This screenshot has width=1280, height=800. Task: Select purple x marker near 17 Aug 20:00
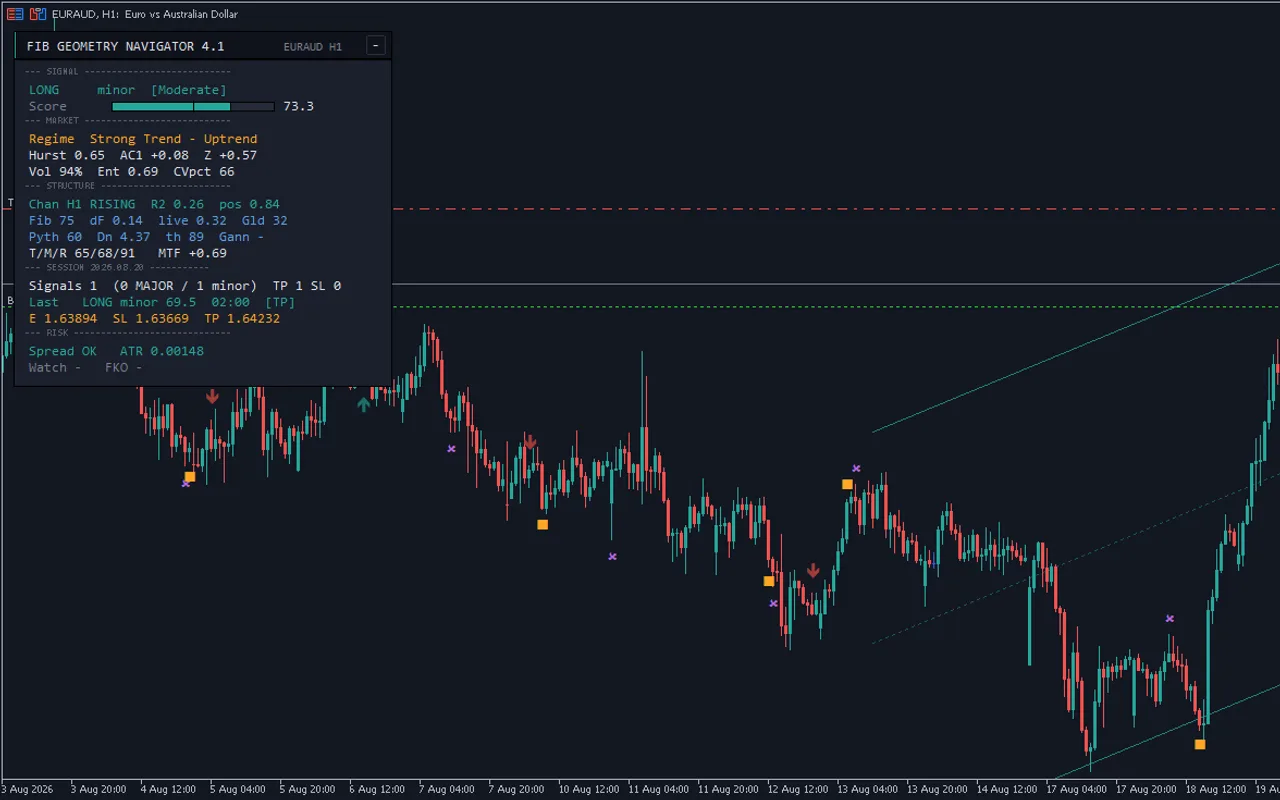pos(1169,618)
